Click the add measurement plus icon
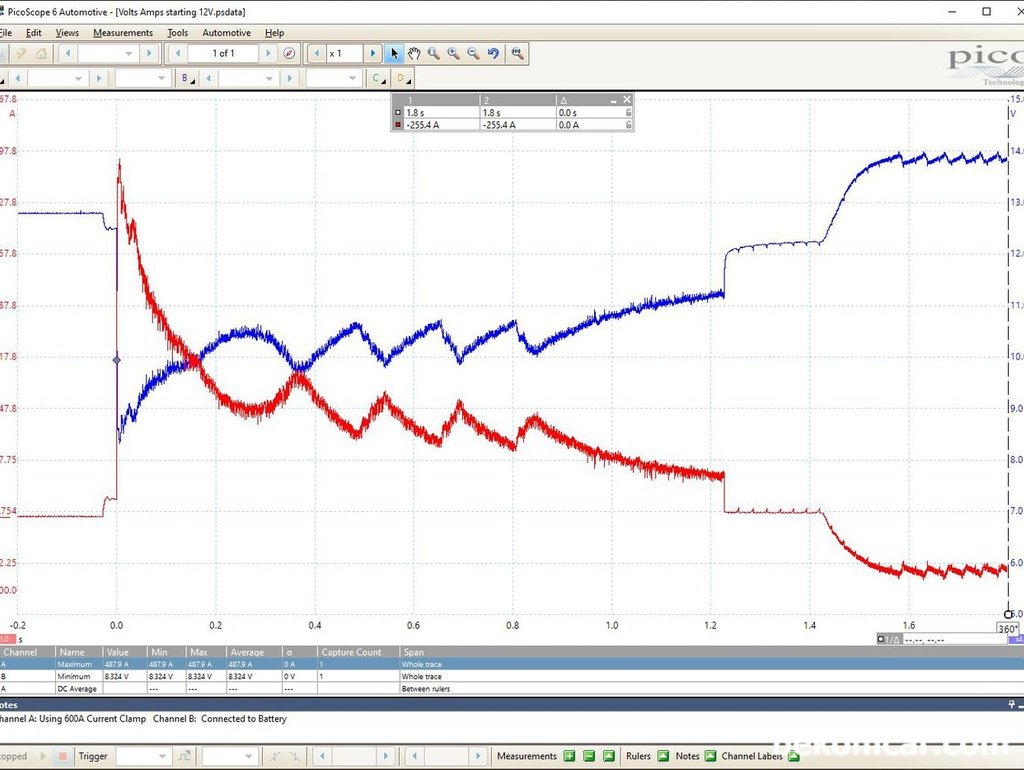 pos(569,756)
